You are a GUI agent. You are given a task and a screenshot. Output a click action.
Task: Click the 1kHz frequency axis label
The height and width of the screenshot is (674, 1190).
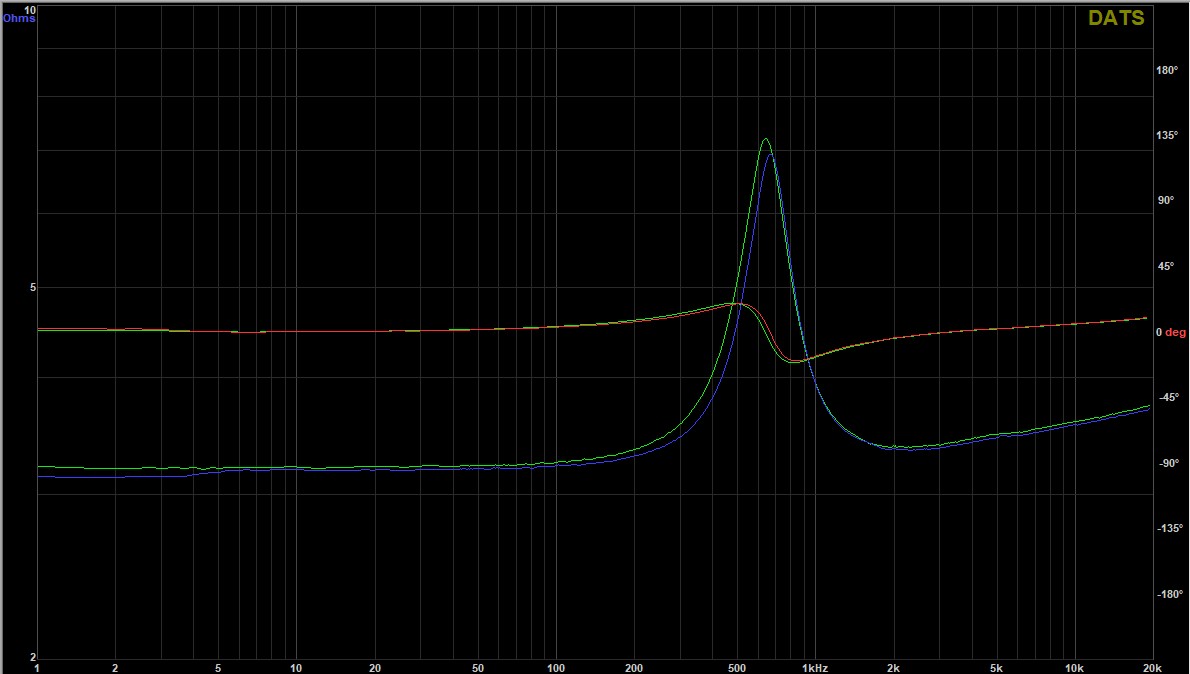[813, 667]
